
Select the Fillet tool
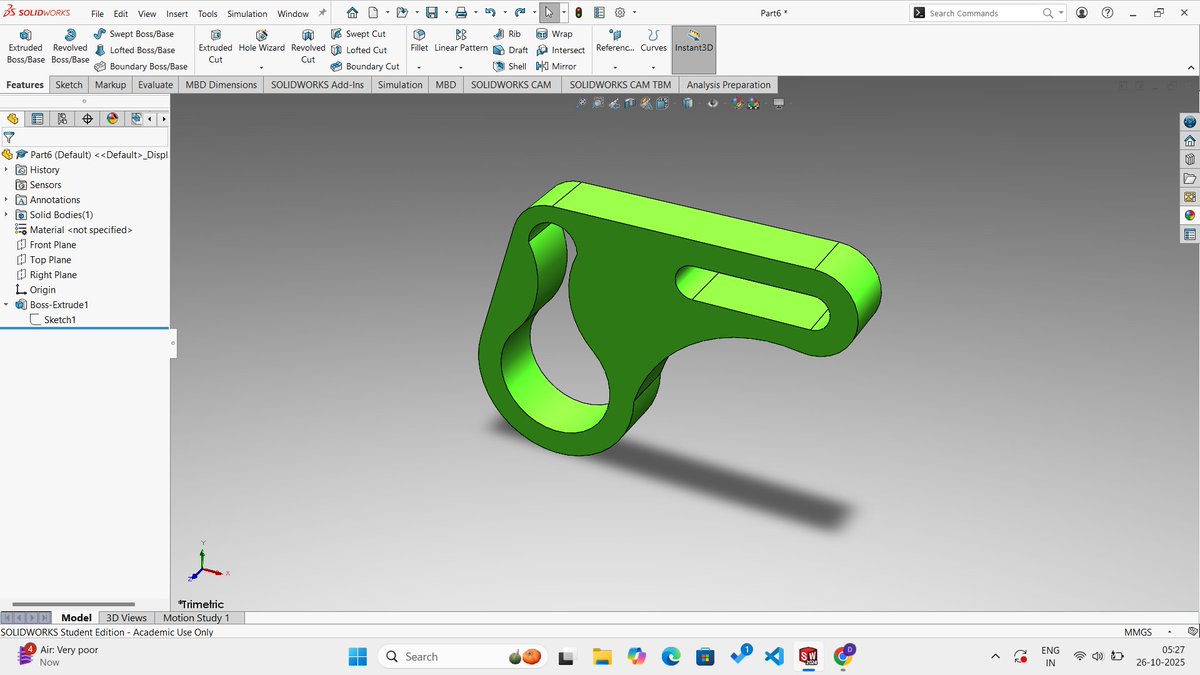(x=419, y=41)
